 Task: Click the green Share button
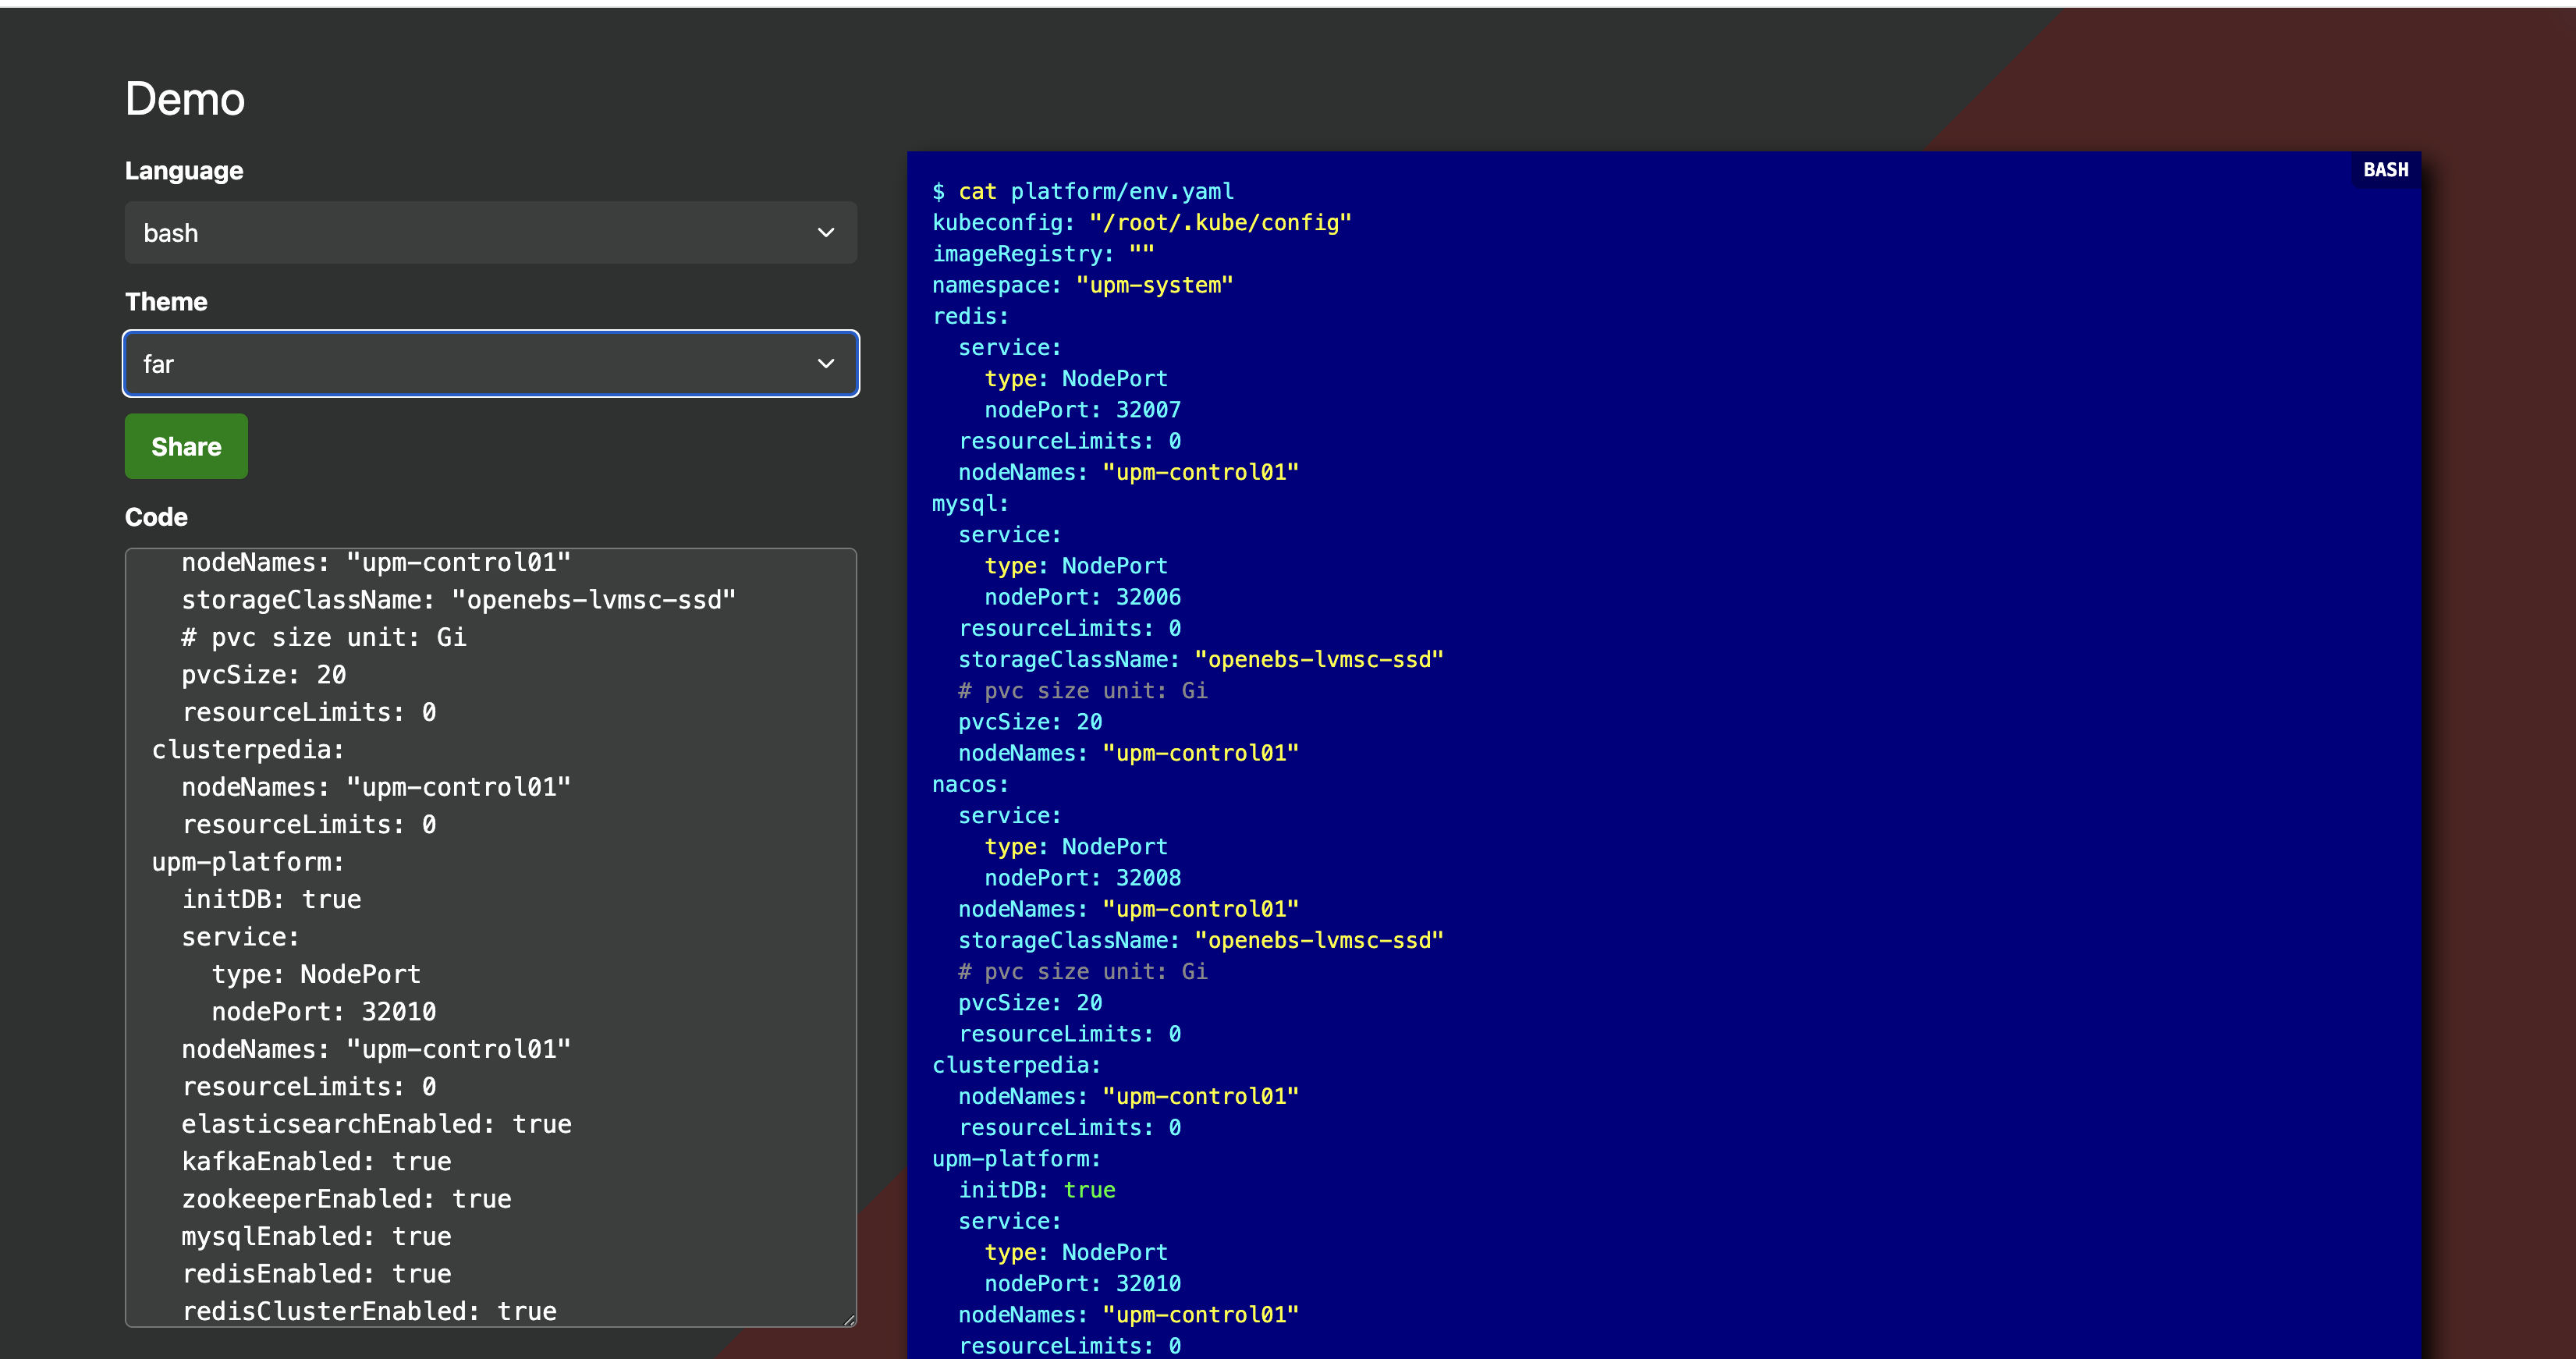tap(186, 447)
